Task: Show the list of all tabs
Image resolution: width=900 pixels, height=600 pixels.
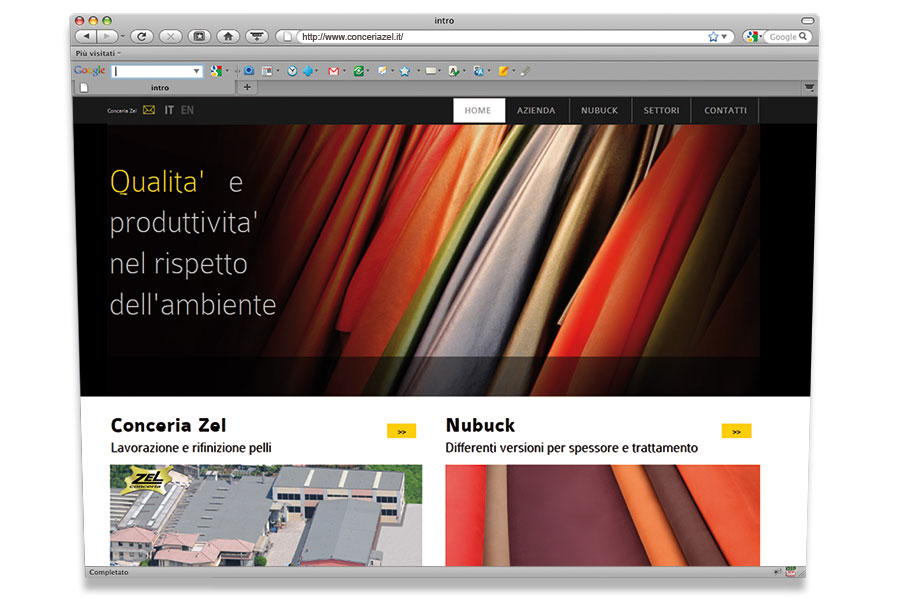Action: pyautogui.click(x=809, y=87)
